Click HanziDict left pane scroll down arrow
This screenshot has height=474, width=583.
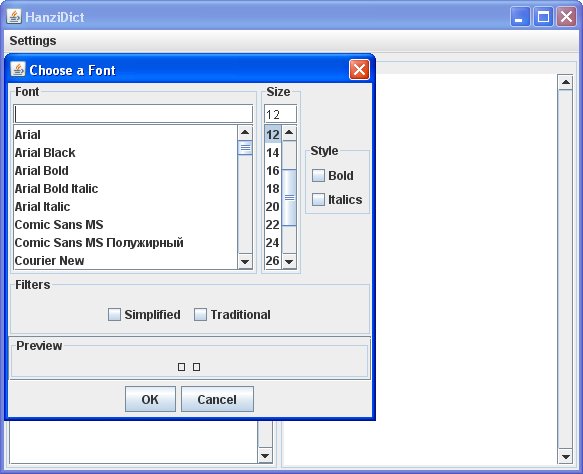point(265,456)
